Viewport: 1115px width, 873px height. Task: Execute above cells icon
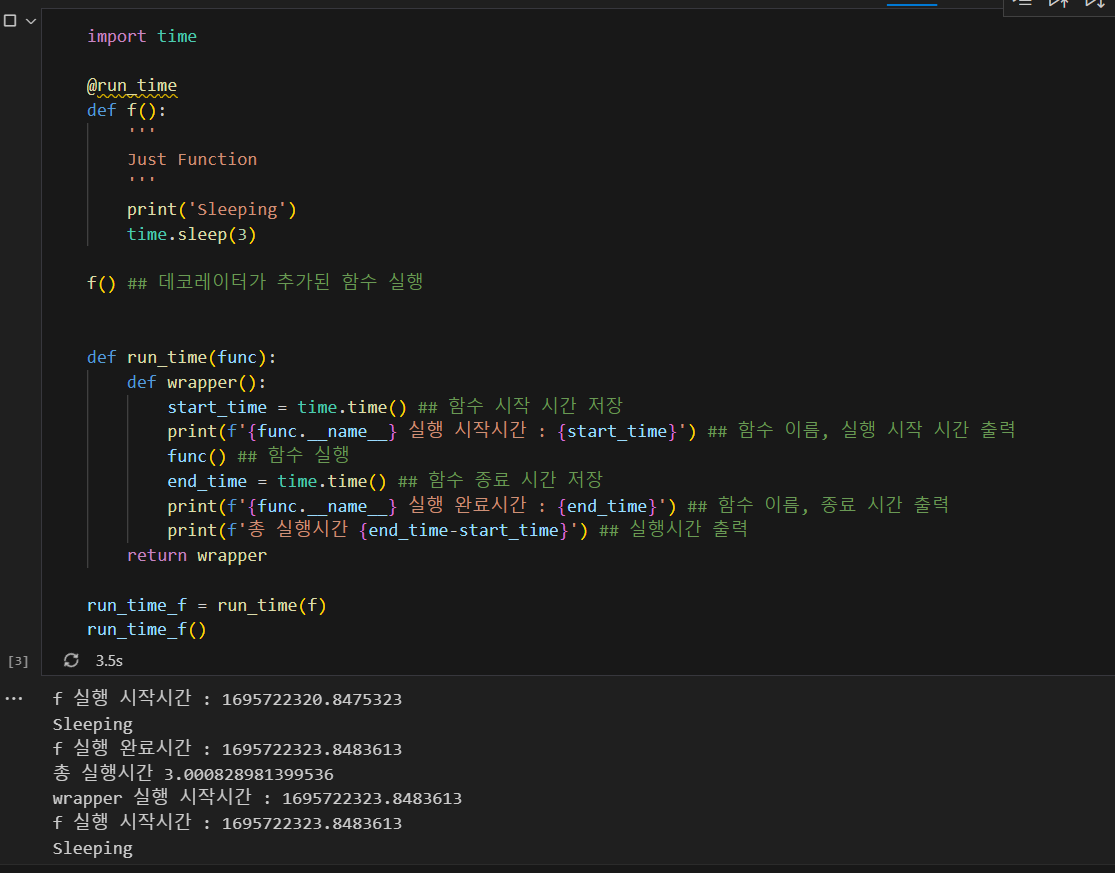[x=1059, y=4]
